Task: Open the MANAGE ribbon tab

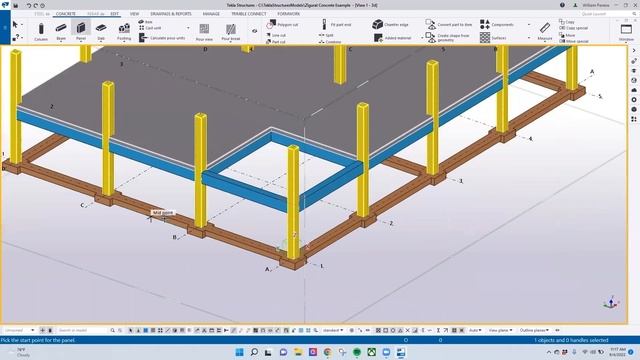Action: click(x=211, y=14)
